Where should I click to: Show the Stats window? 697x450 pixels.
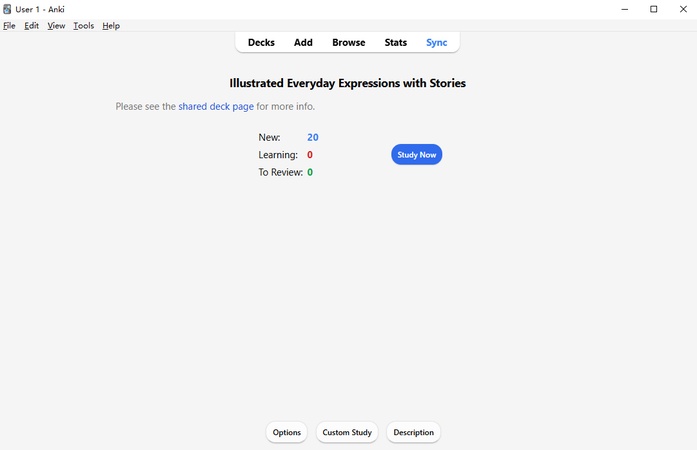point(396,43)
